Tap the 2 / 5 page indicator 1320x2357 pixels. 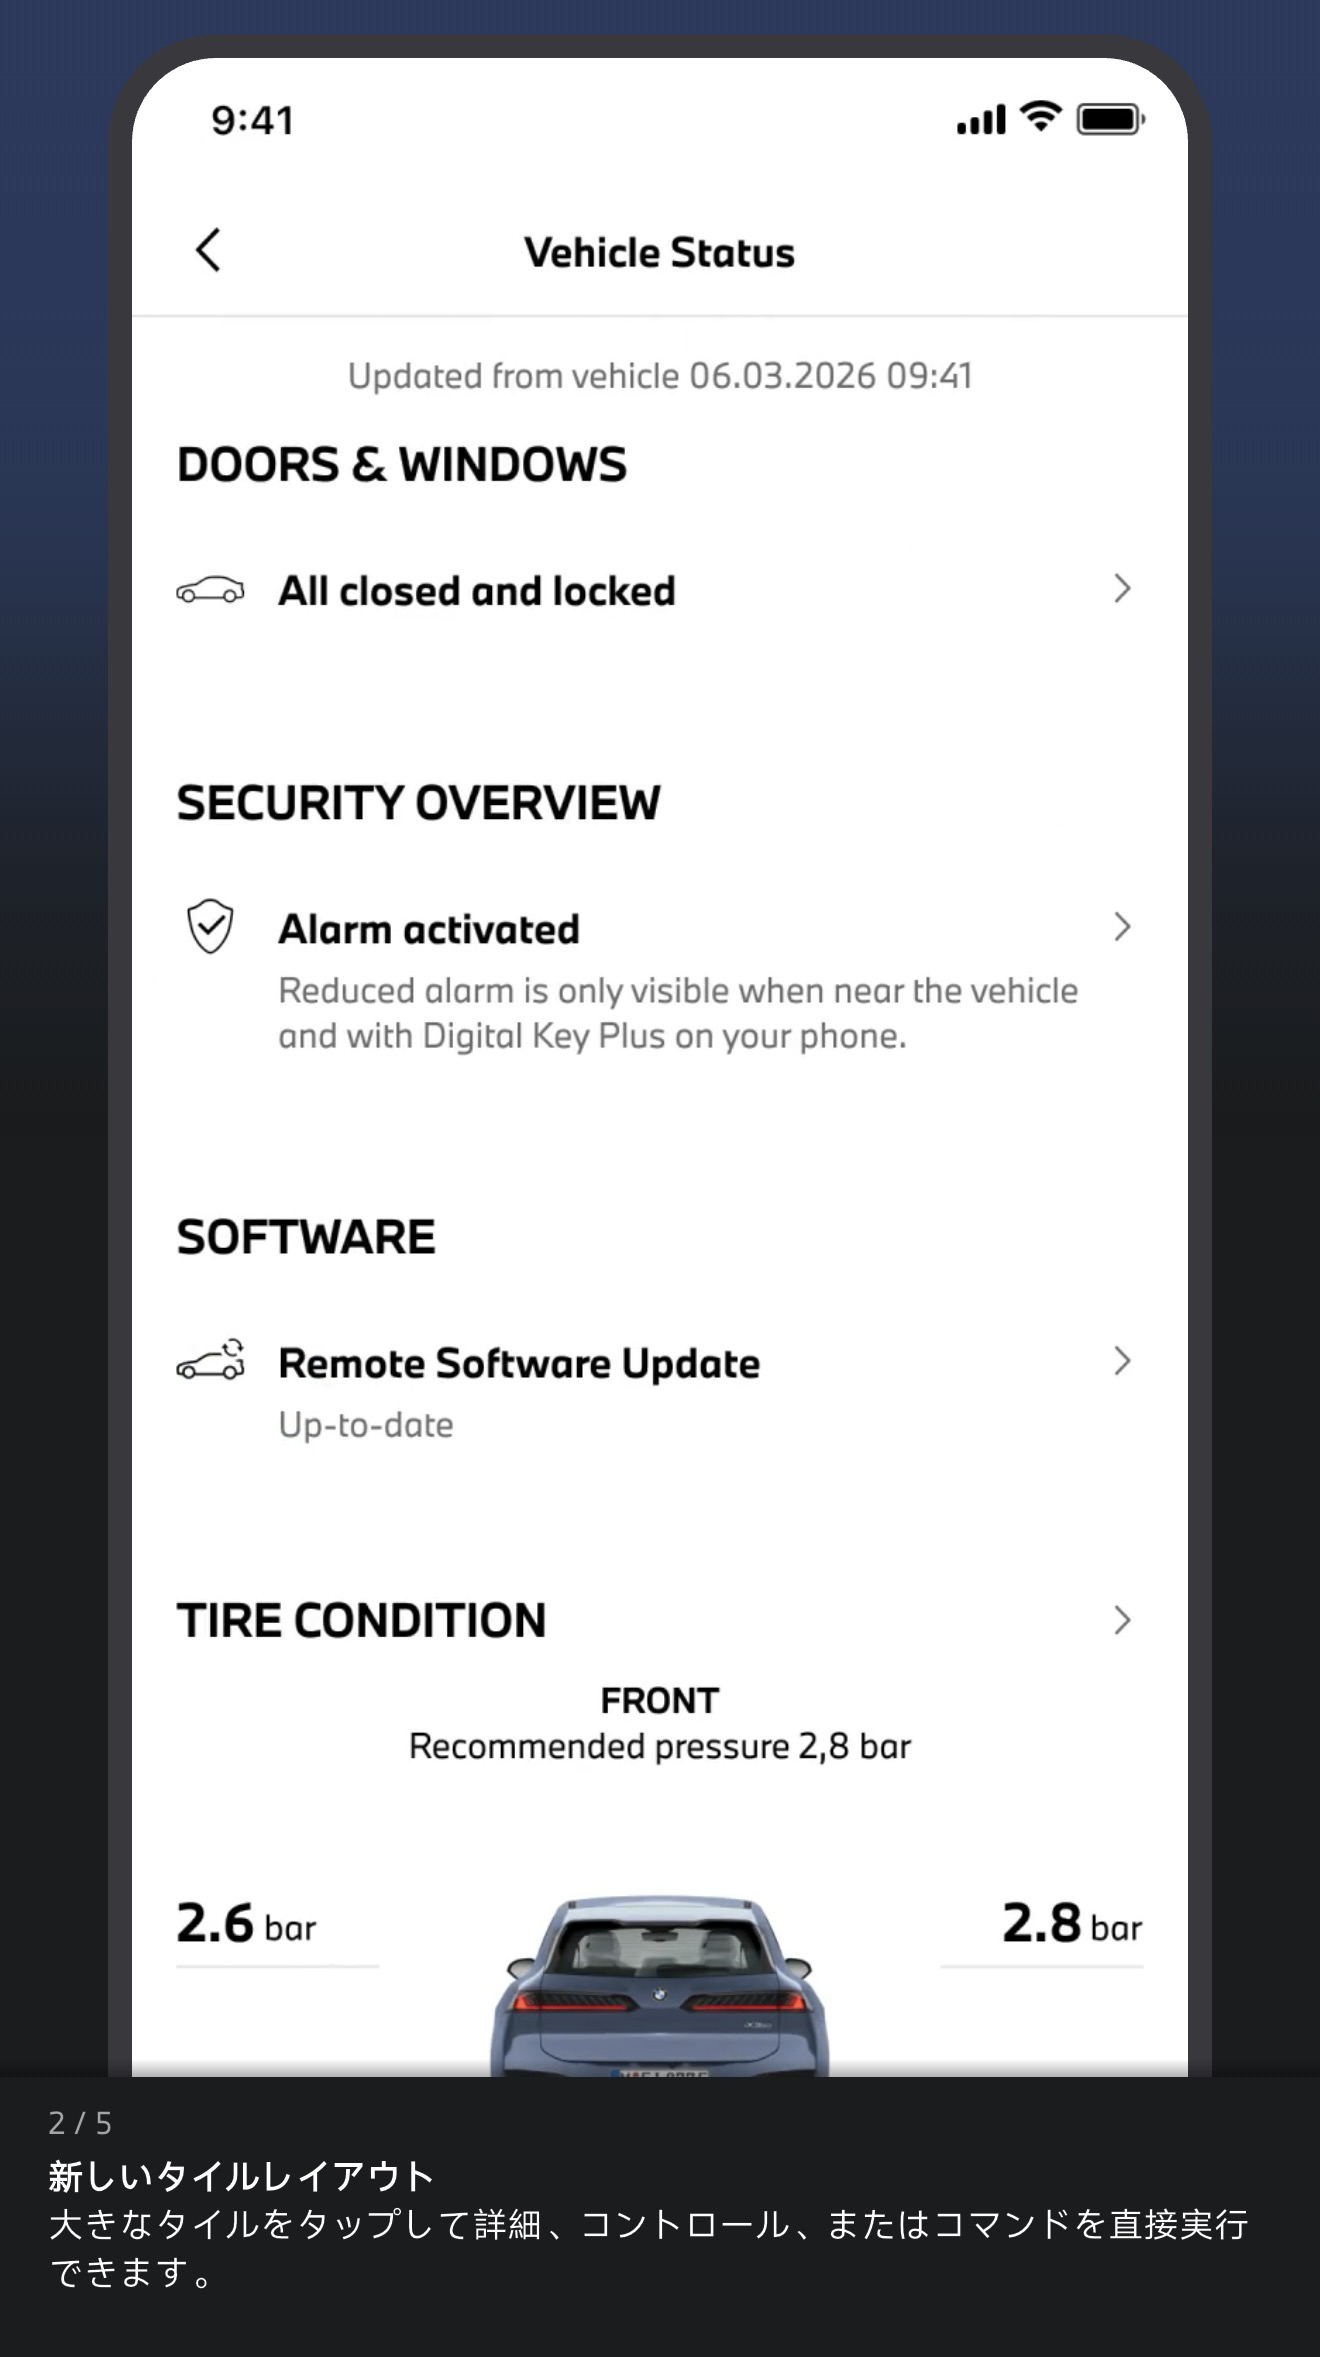point(80,2122)
